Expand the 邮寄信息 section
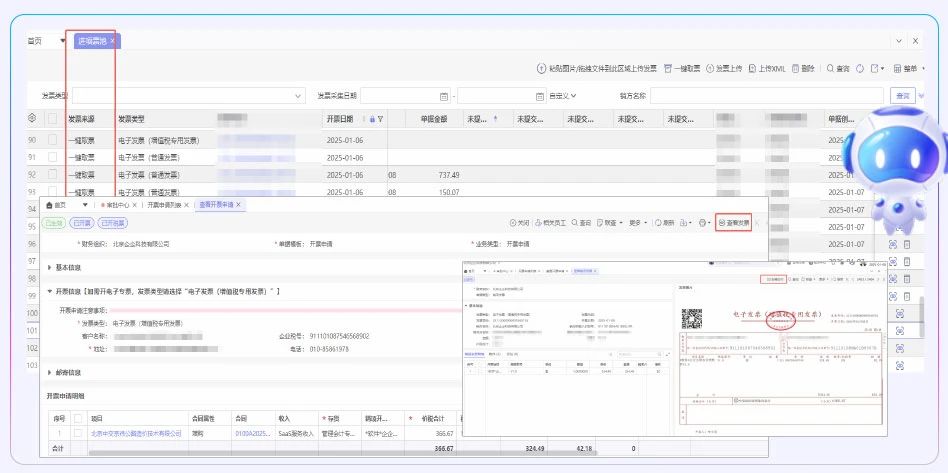Screen dimensions: 948x473 (x=51, y=372)
